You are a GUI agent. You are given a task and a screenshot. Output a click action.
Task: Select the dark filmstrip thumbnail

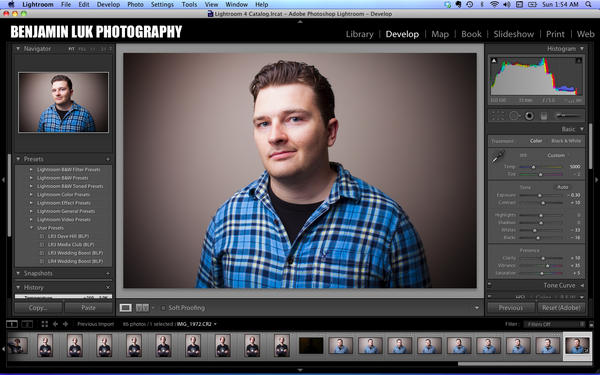tap(311, 346)
